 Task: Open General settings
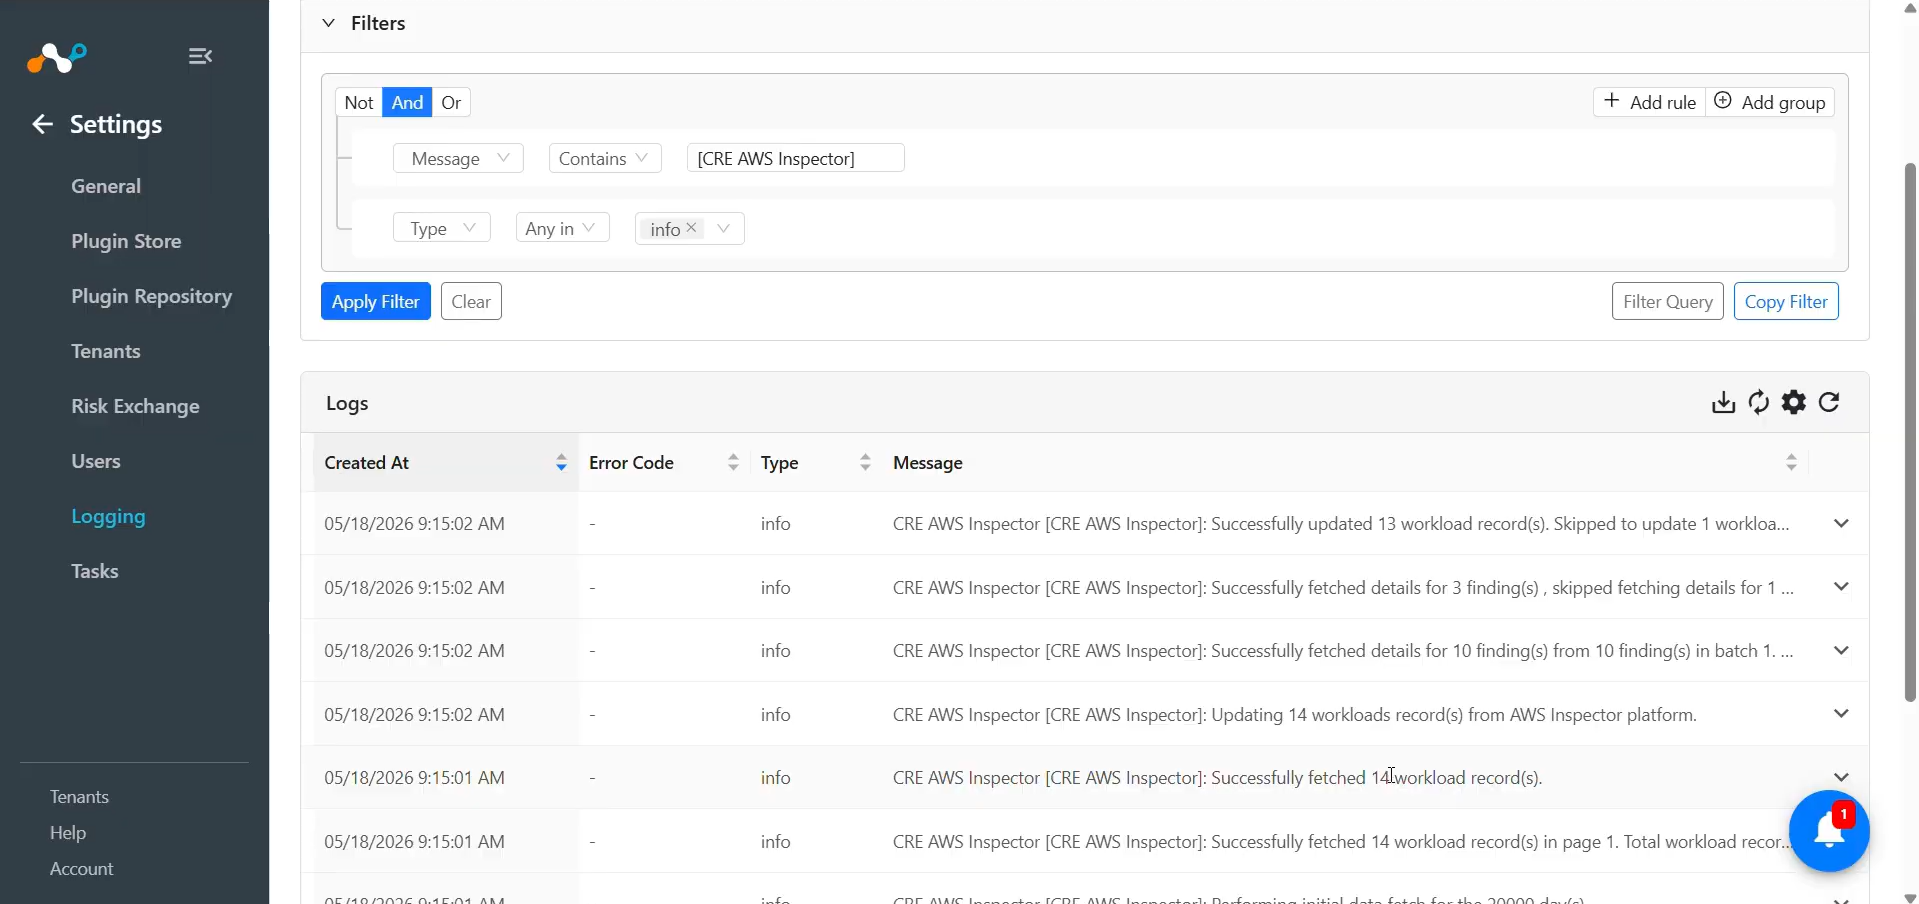pyautogui.click(x=106, y=186)
